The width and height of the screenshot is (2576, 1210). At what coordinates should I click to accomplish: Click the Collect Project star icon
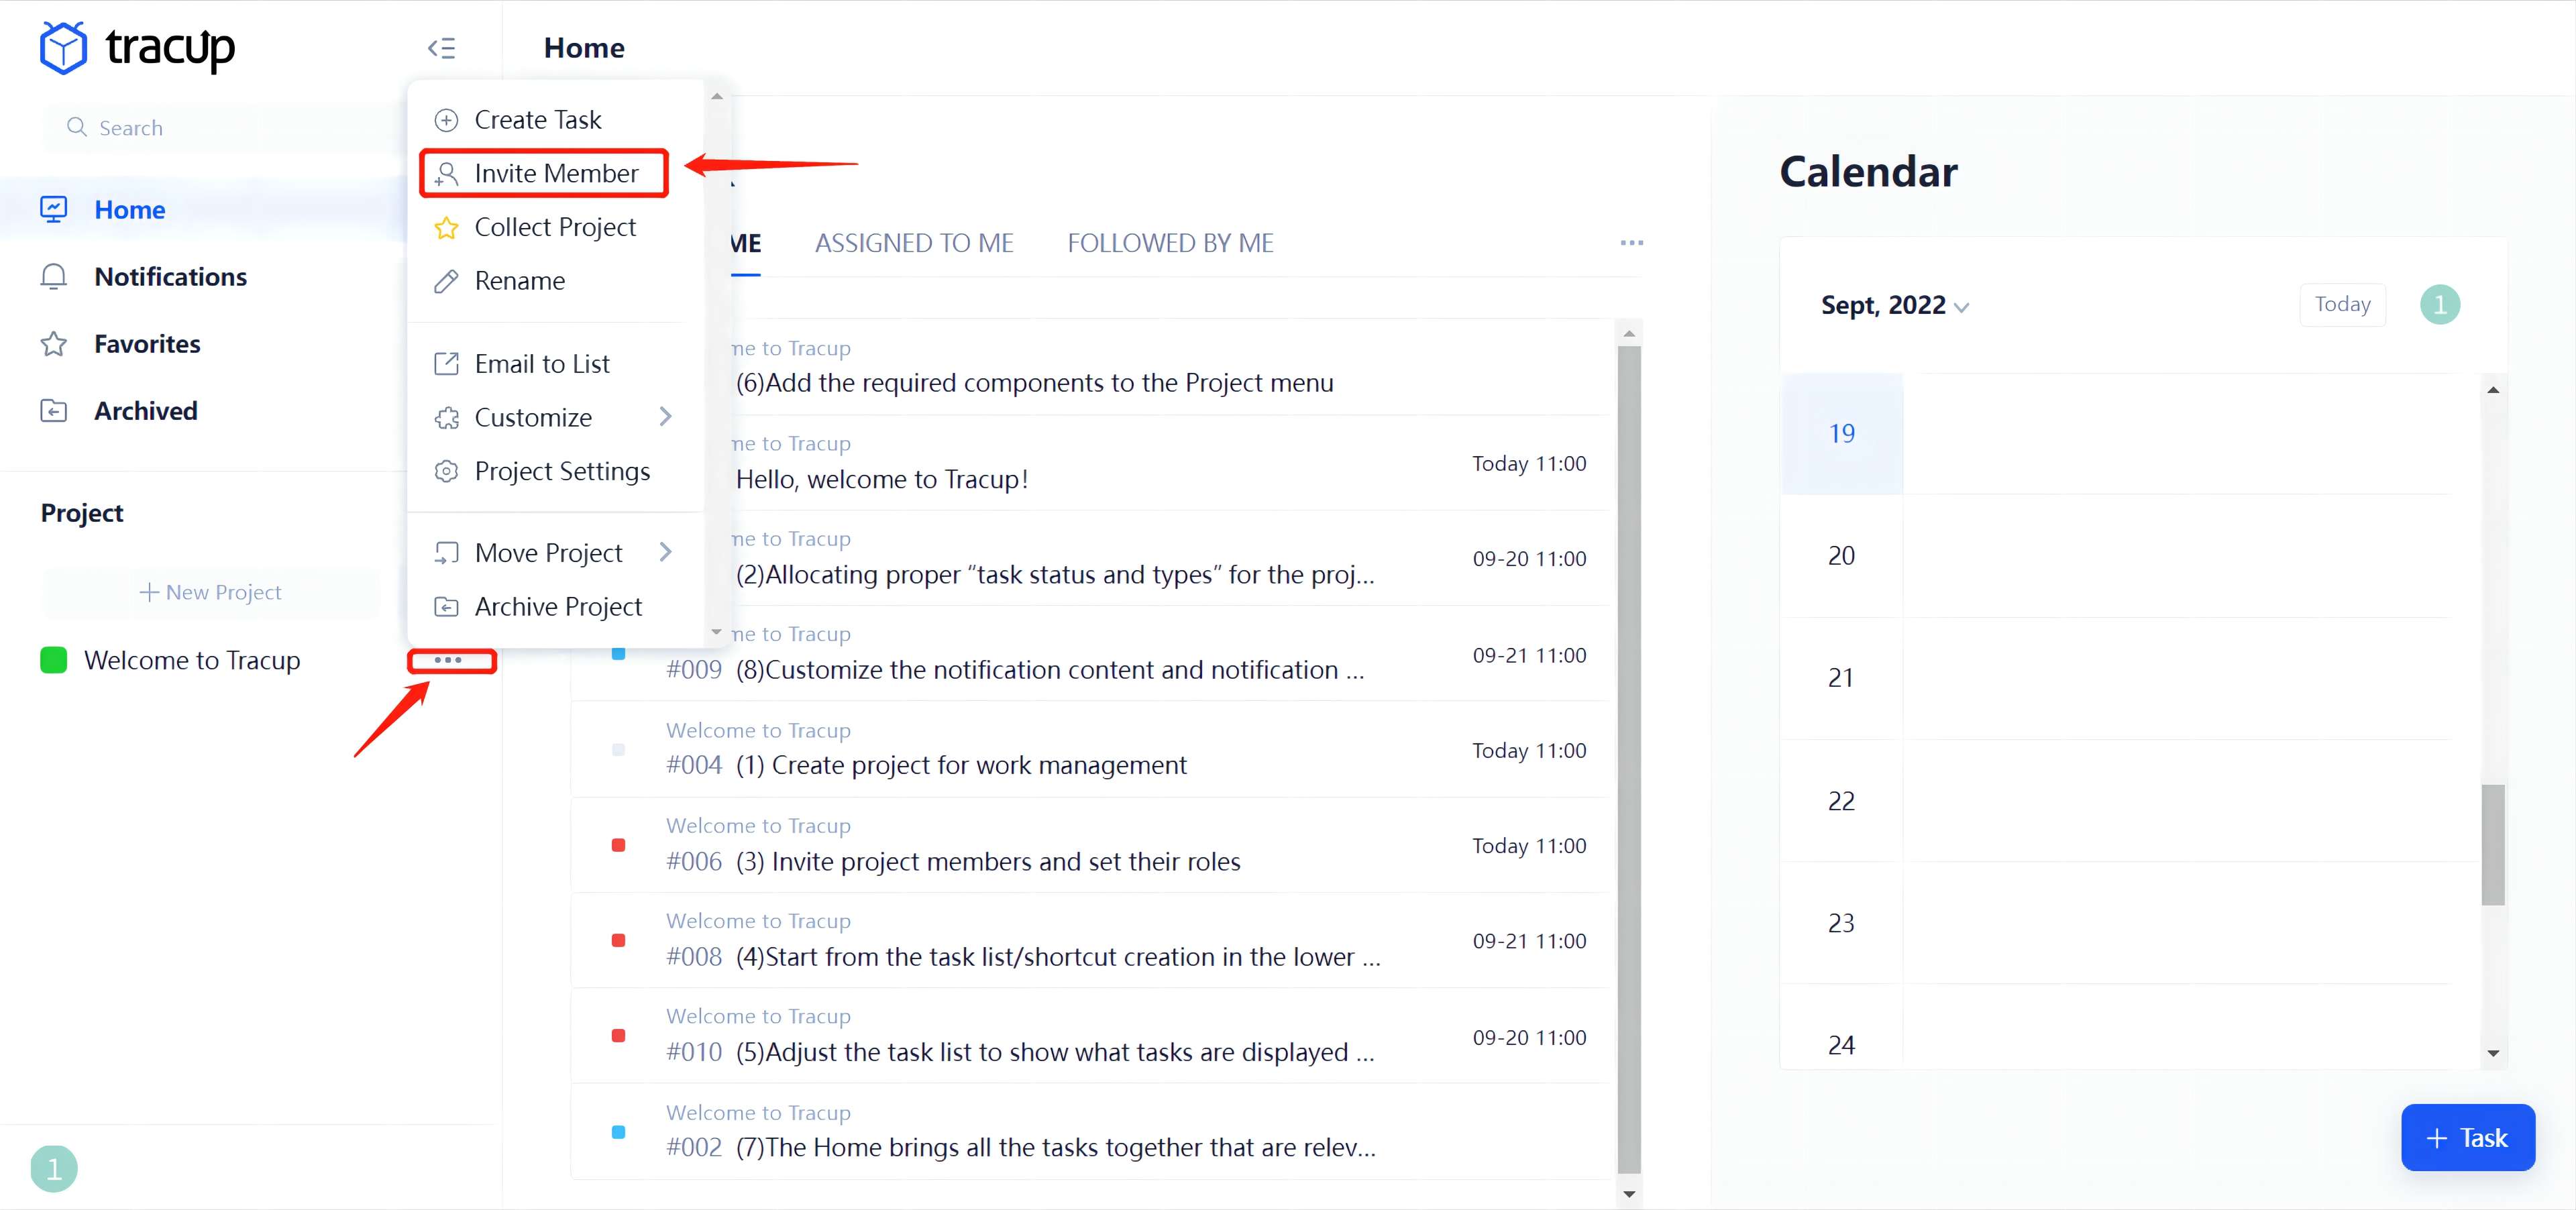coord(446,228)
